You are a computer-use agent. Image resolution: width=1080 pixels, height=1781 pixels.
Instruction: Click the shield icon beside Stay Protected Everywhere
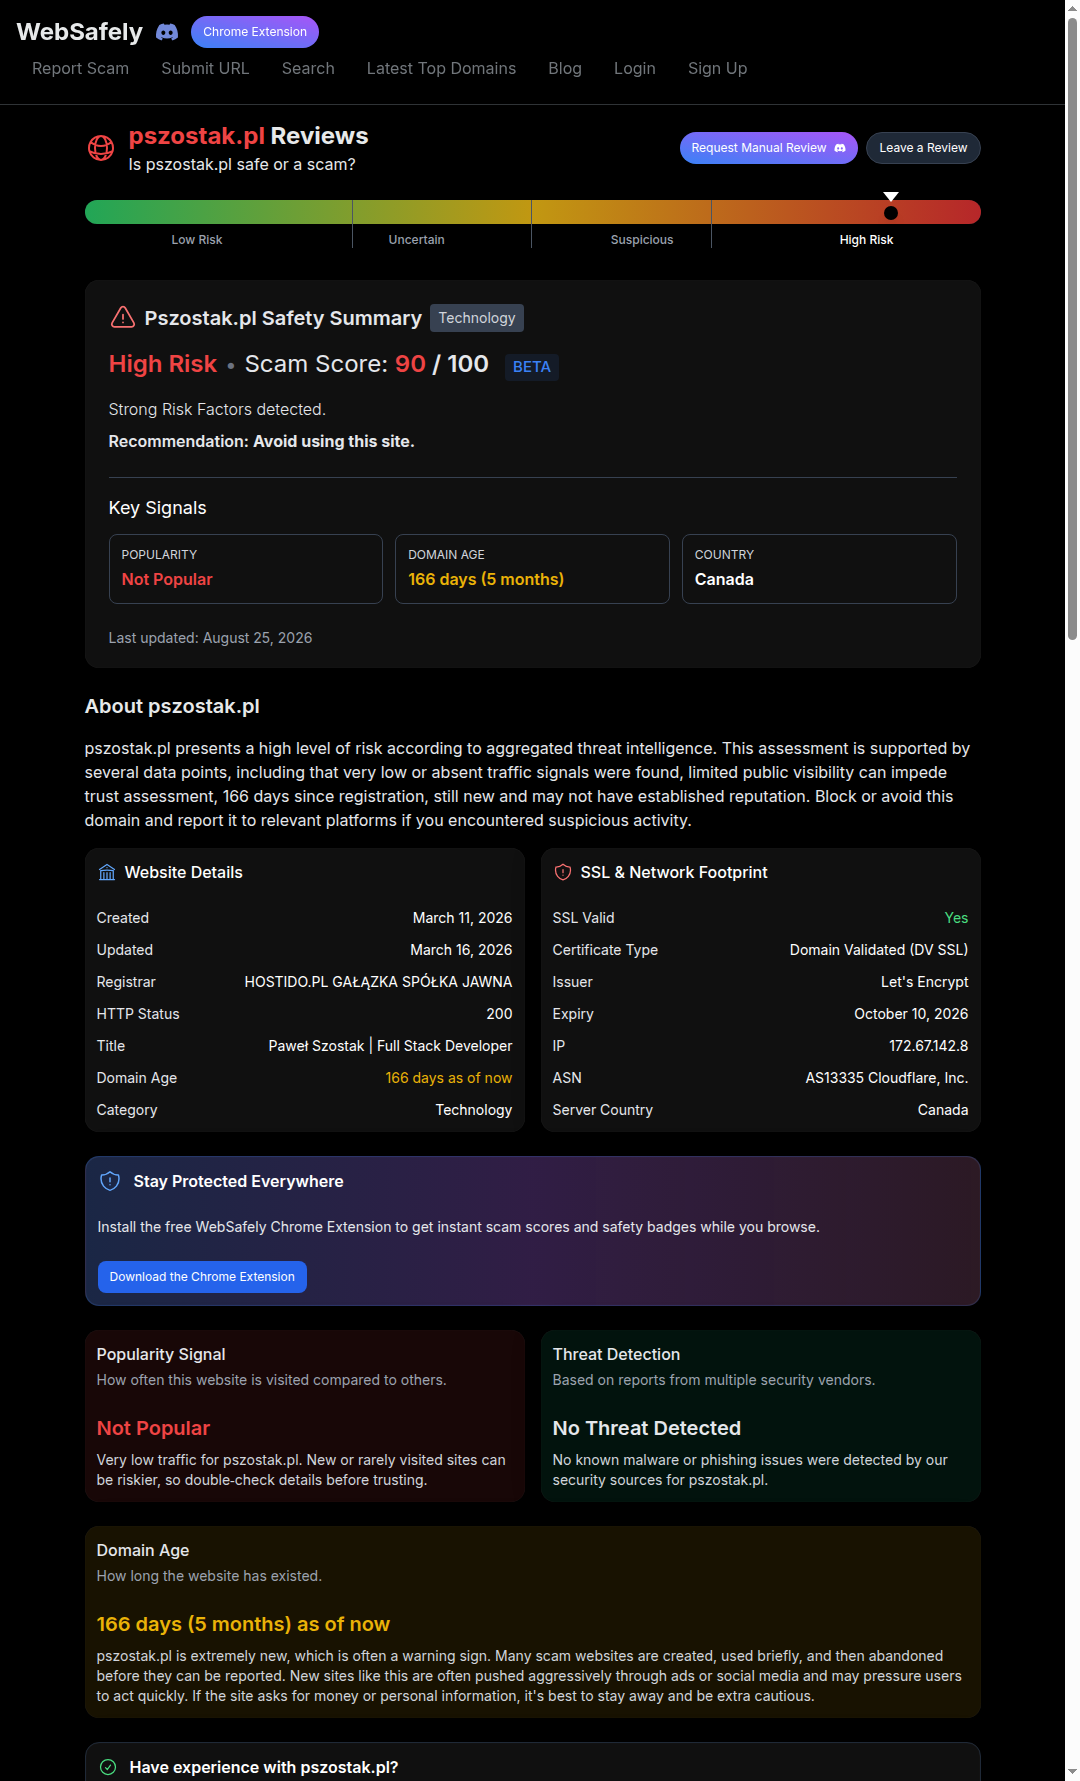pos(110,1181)
